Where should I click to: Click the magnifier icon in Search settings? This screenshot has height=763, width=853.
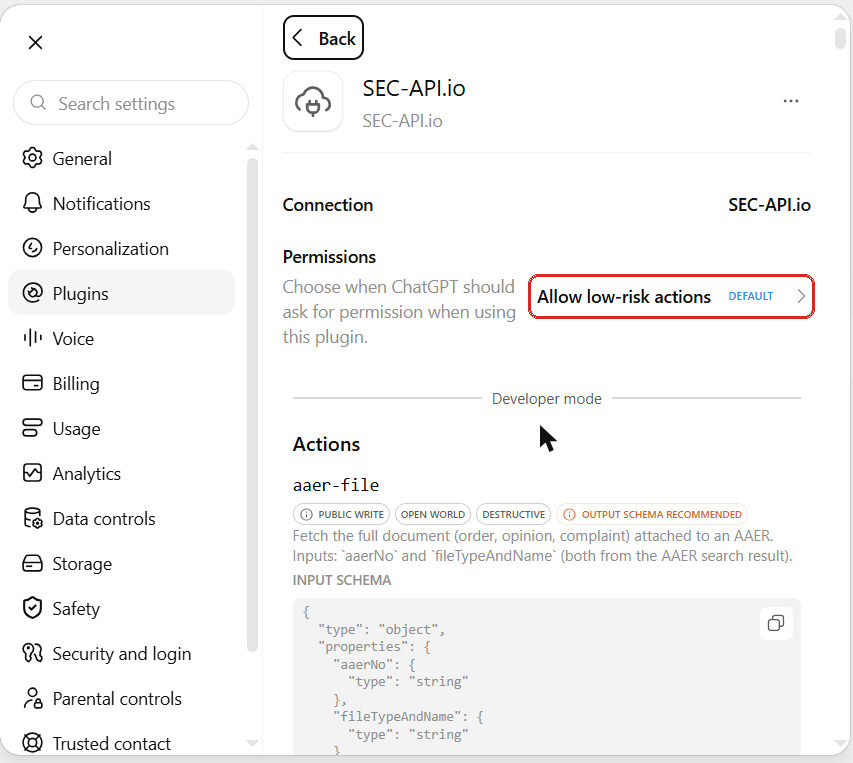pos(38,102)
